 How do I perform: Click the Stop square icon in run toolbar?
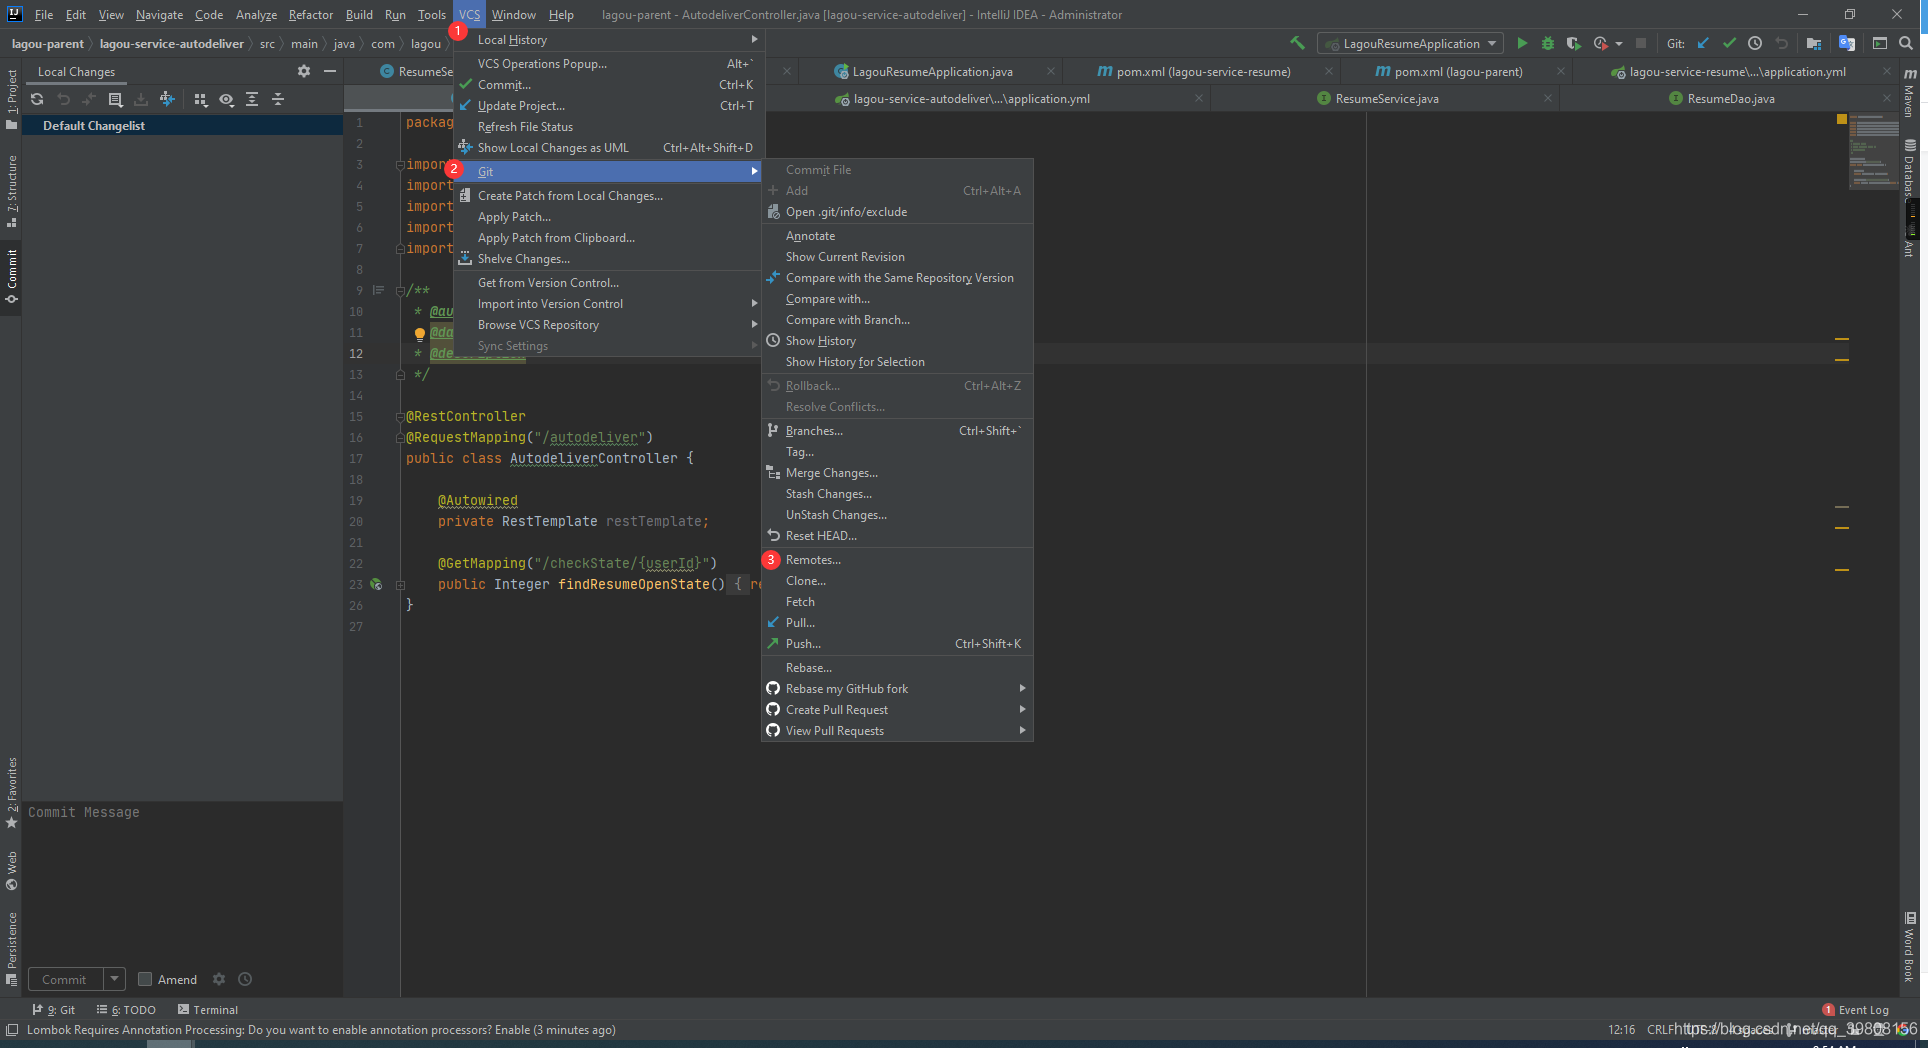pyautogui.click(x=1641, y=43)
